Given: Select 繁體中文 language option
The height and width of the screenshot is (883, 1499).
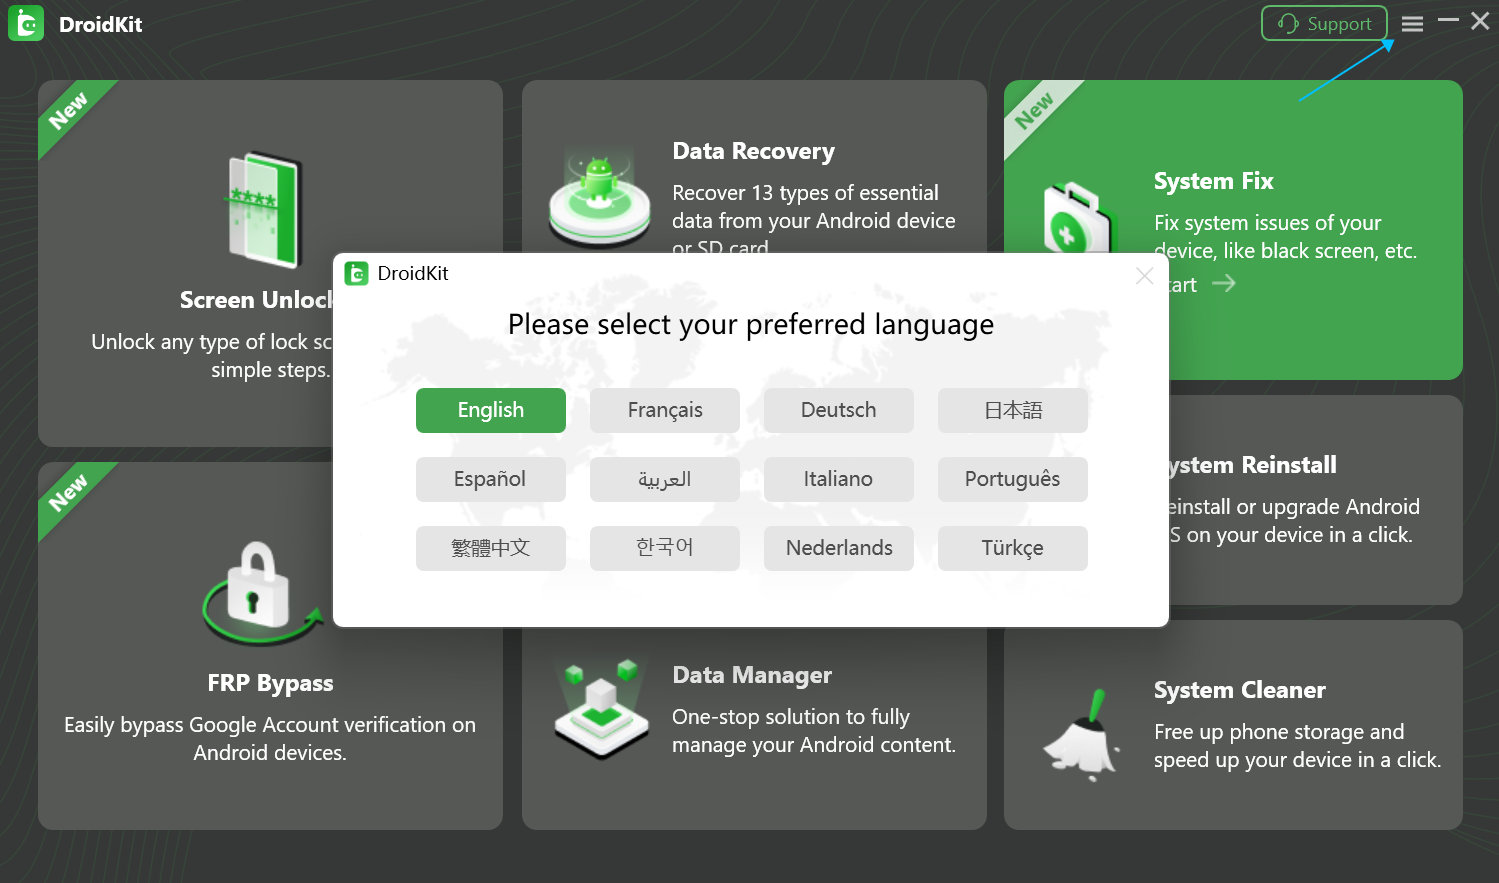Looking at the screenshot, I should click(x=491, y=548).
